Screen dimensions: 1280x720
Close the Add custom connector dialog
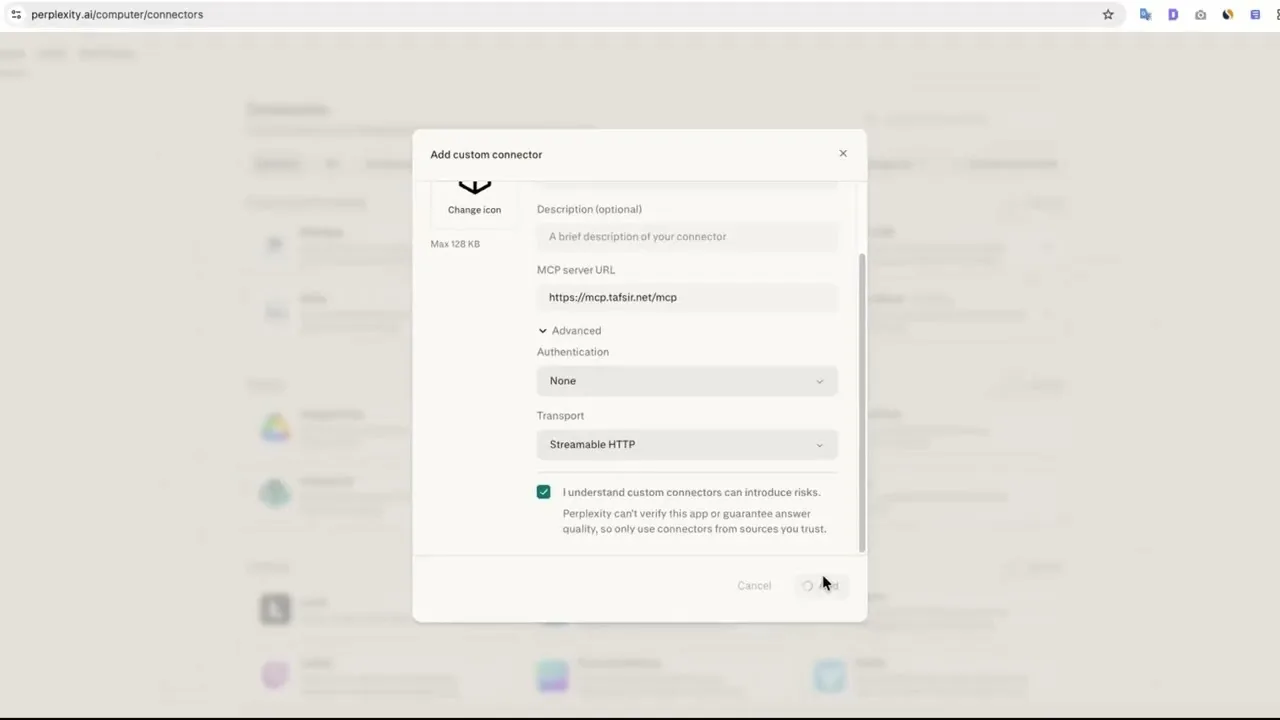coord(843,154)
